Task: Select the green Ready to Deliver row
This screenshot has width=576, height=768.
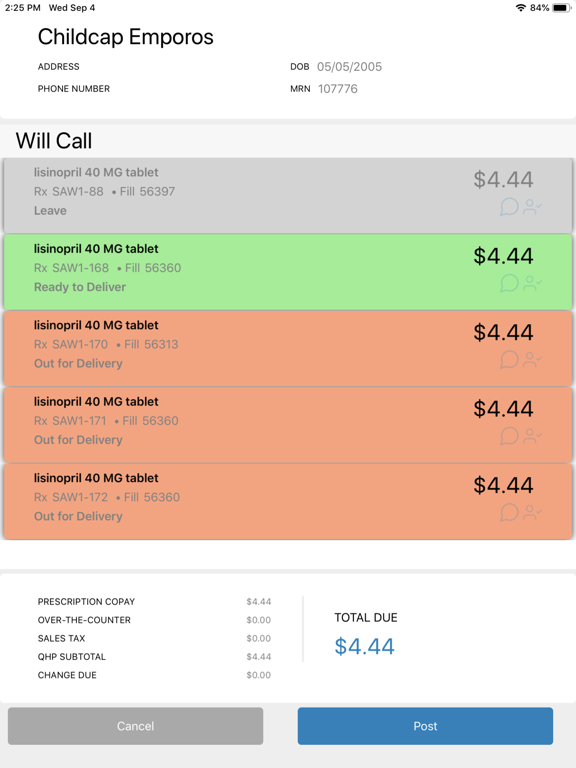Action: click(x=288, y=272)
